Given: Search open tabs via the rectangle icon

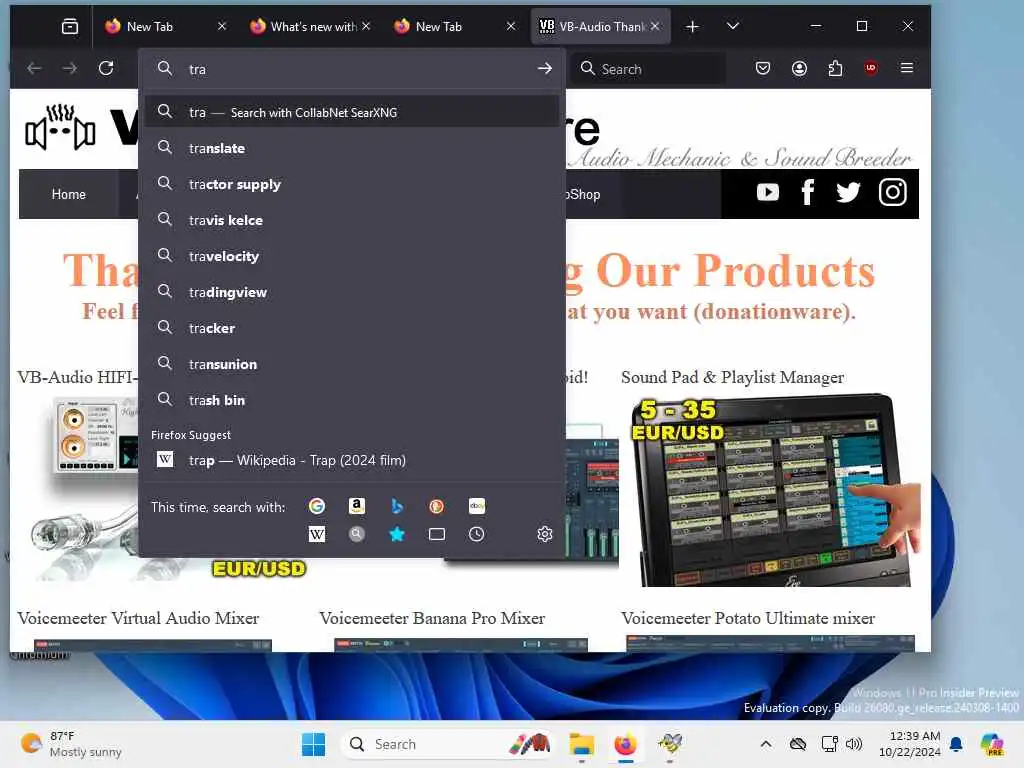Looking at the screenshot, I should point(436,534).
